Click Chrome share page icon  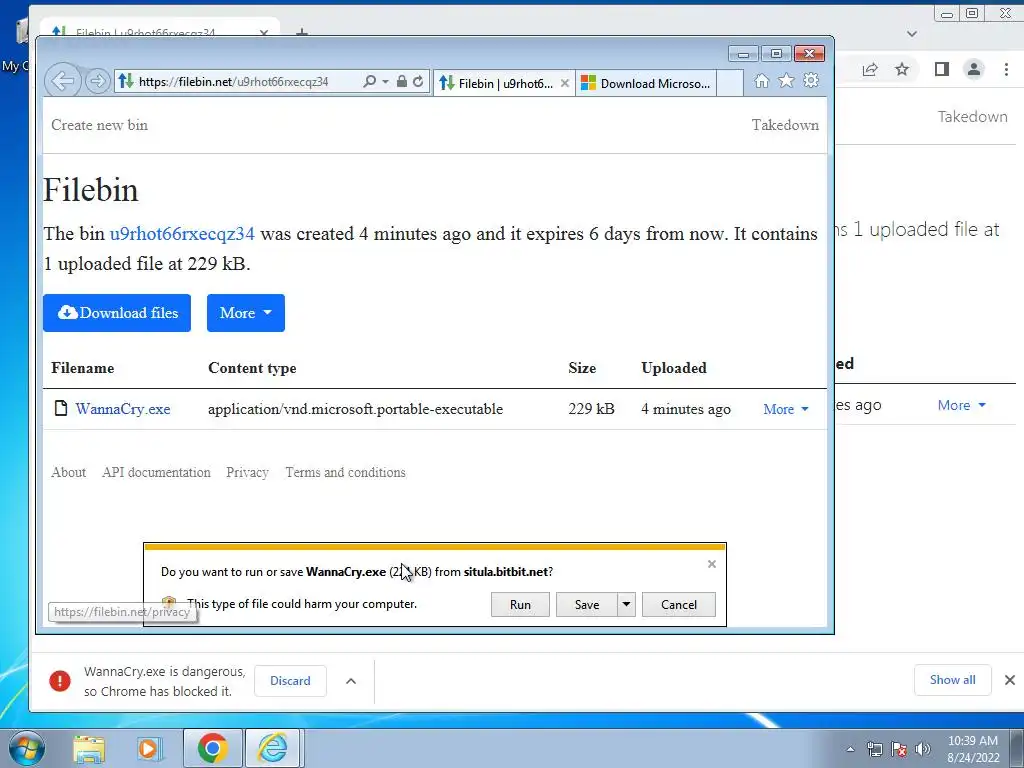(870, 69)
